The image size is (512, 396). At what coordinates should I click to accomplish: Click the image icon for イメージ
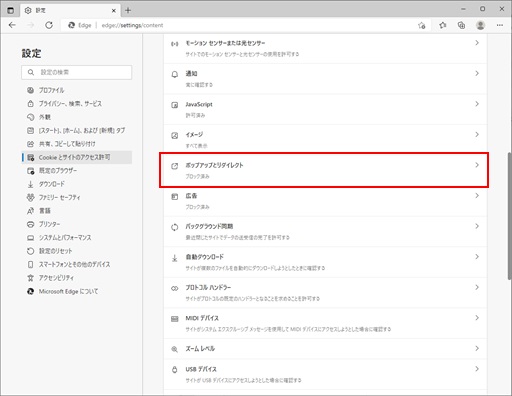tap(175, 135)
